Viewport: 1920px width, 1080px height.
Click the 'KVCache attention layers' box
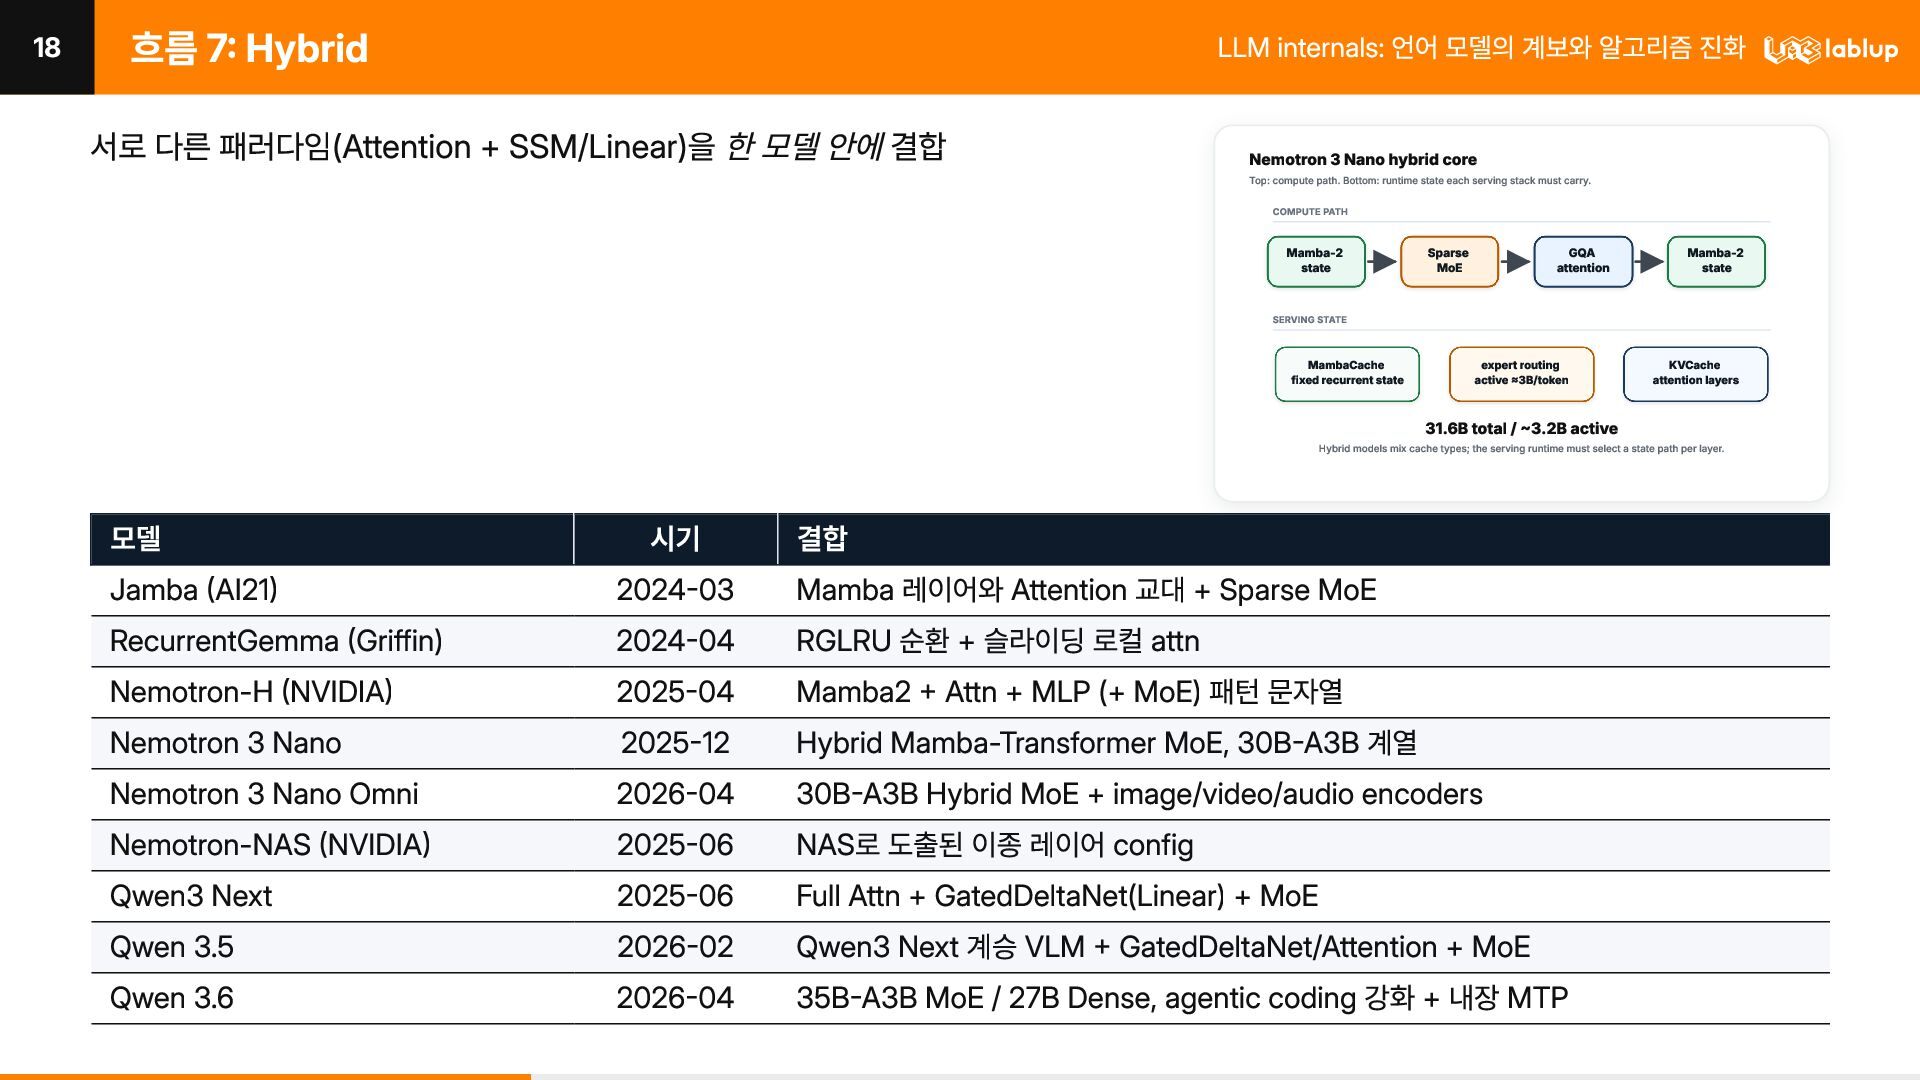[1695, 373]
